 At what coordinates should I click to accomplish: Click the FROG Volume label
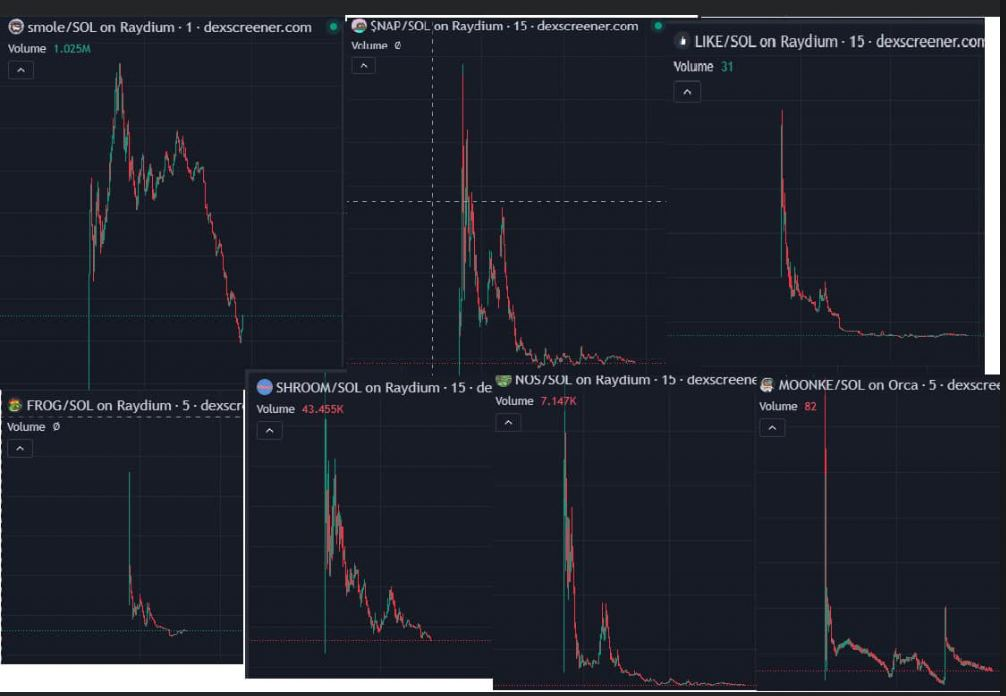pyautogui.click(x=26, y=427)
